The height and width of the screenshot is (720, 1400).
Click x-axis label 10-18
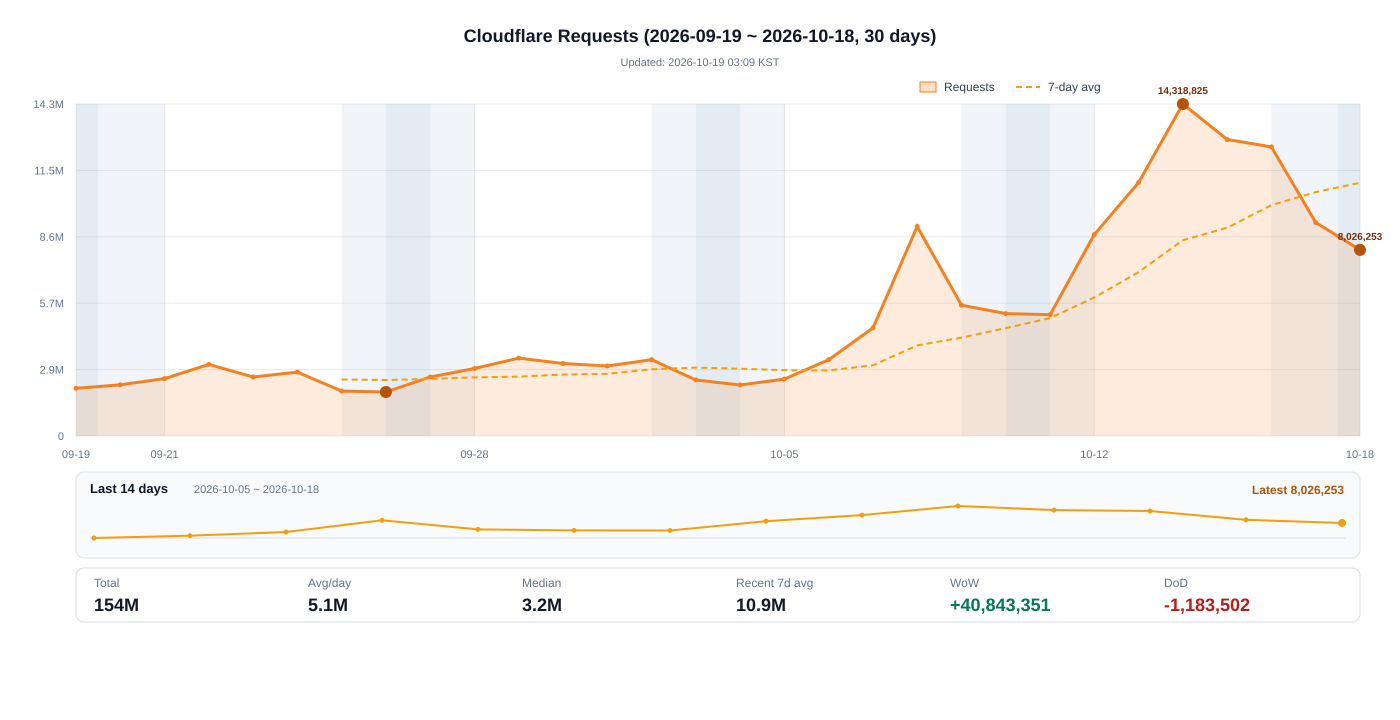click(x=1360, y=454)
